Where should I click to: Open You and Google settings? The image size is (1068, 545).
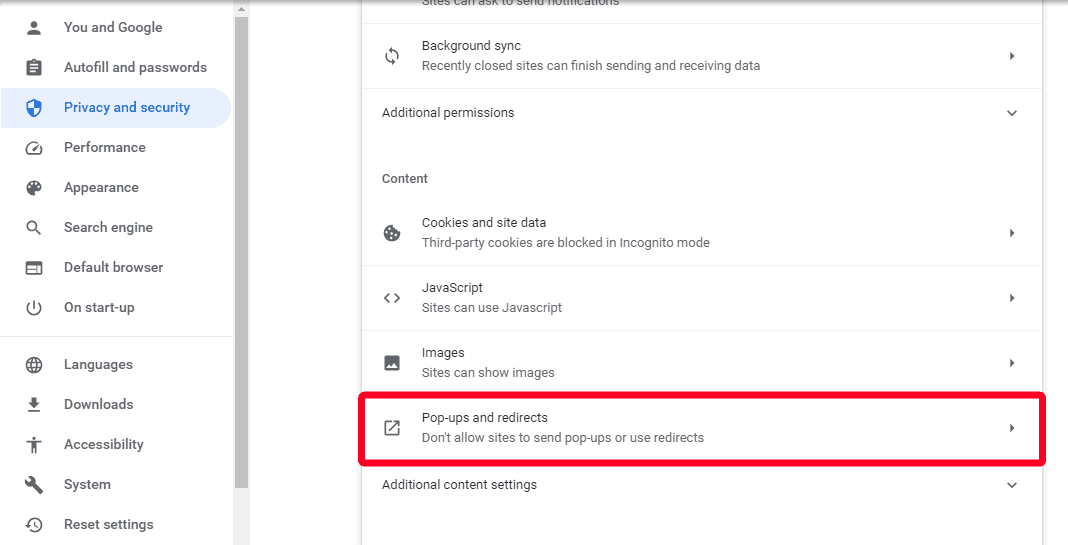(x=112, y=28)
